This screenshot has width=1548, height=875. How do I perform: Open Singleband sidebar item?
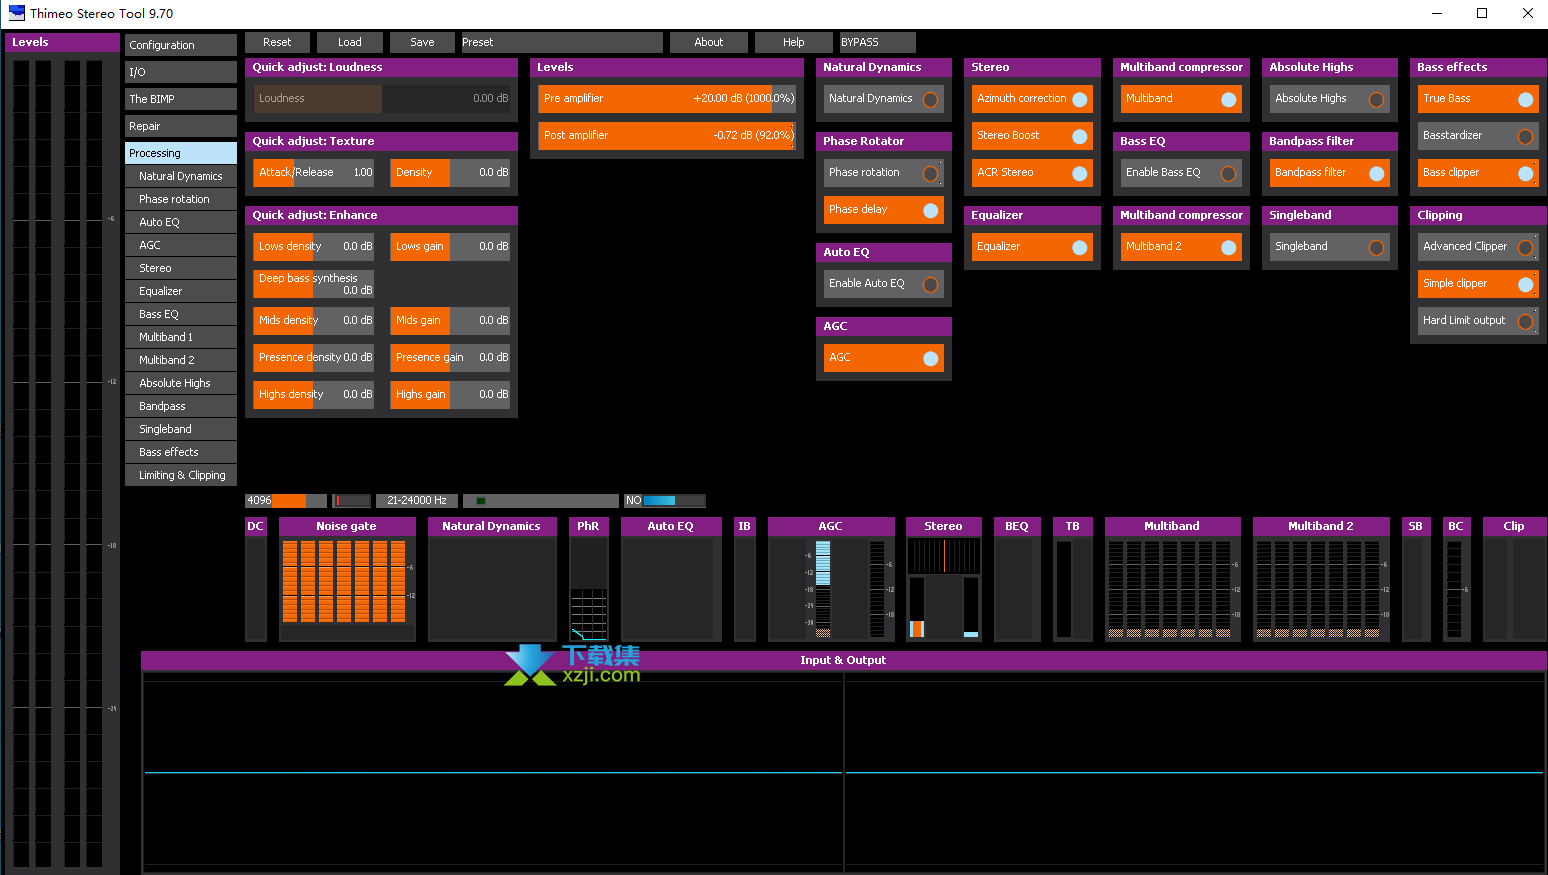pyautogui.click(x=181, y=429)
